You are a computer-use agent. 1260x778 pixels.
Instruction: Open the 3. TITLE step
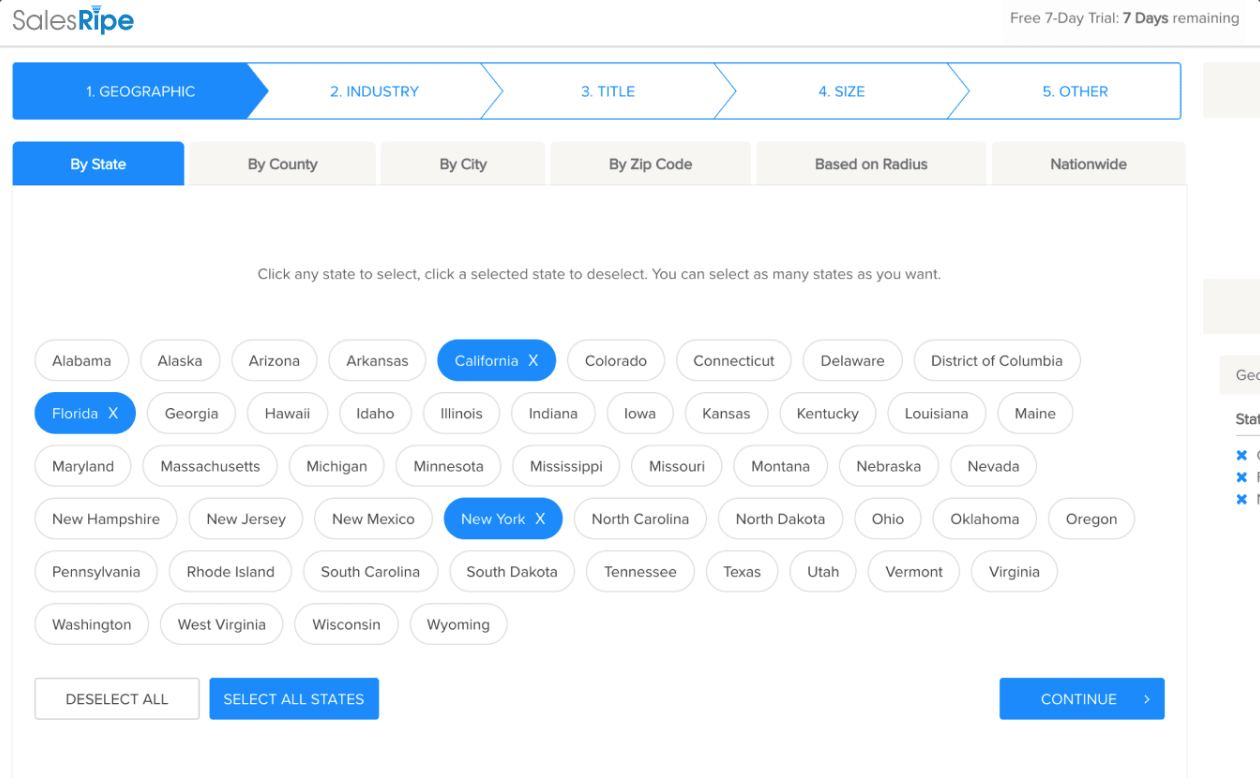pos(608,91)
